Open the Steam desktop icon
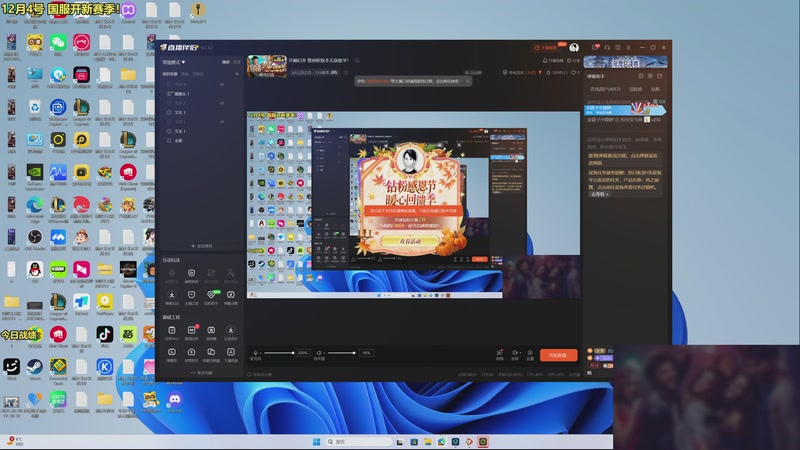Viewport: 800px width, 450px height. point(35,368)
